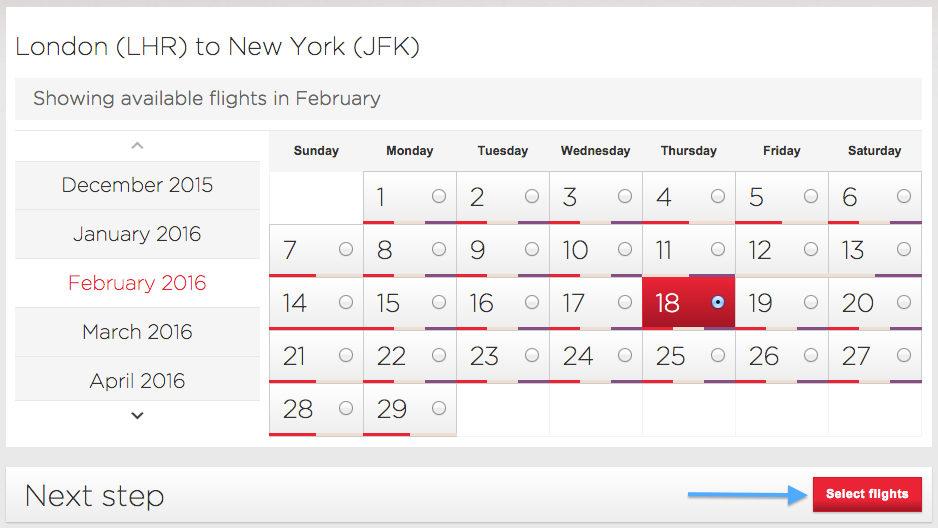Select April 2016 in month list
938x528 pixels.
(137, 380)
